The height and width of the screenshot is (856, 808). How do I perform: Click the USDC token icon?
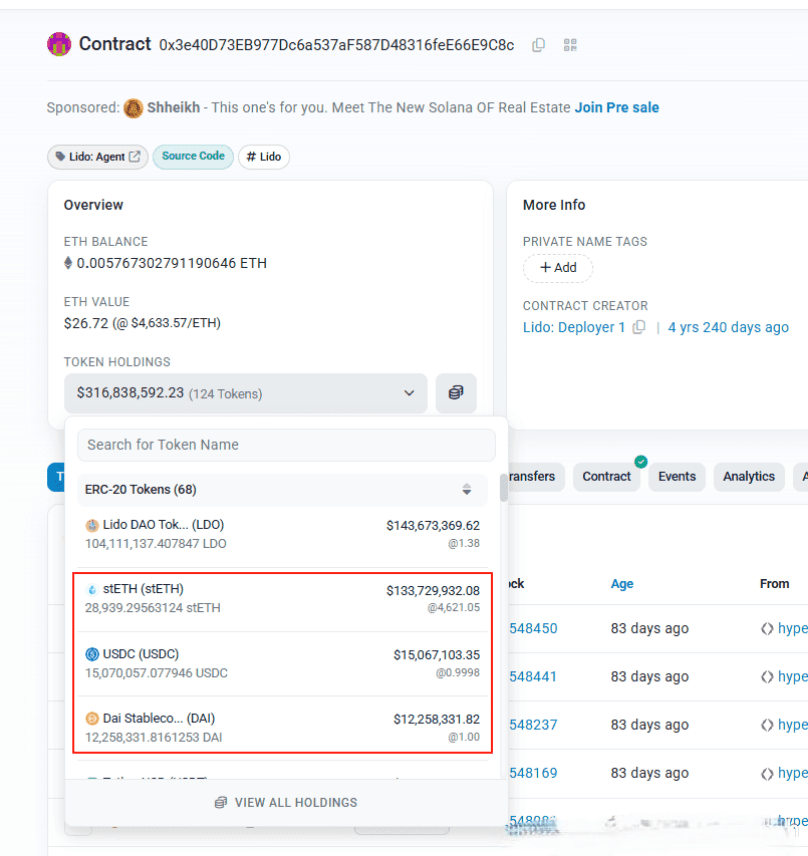point(92,654)
